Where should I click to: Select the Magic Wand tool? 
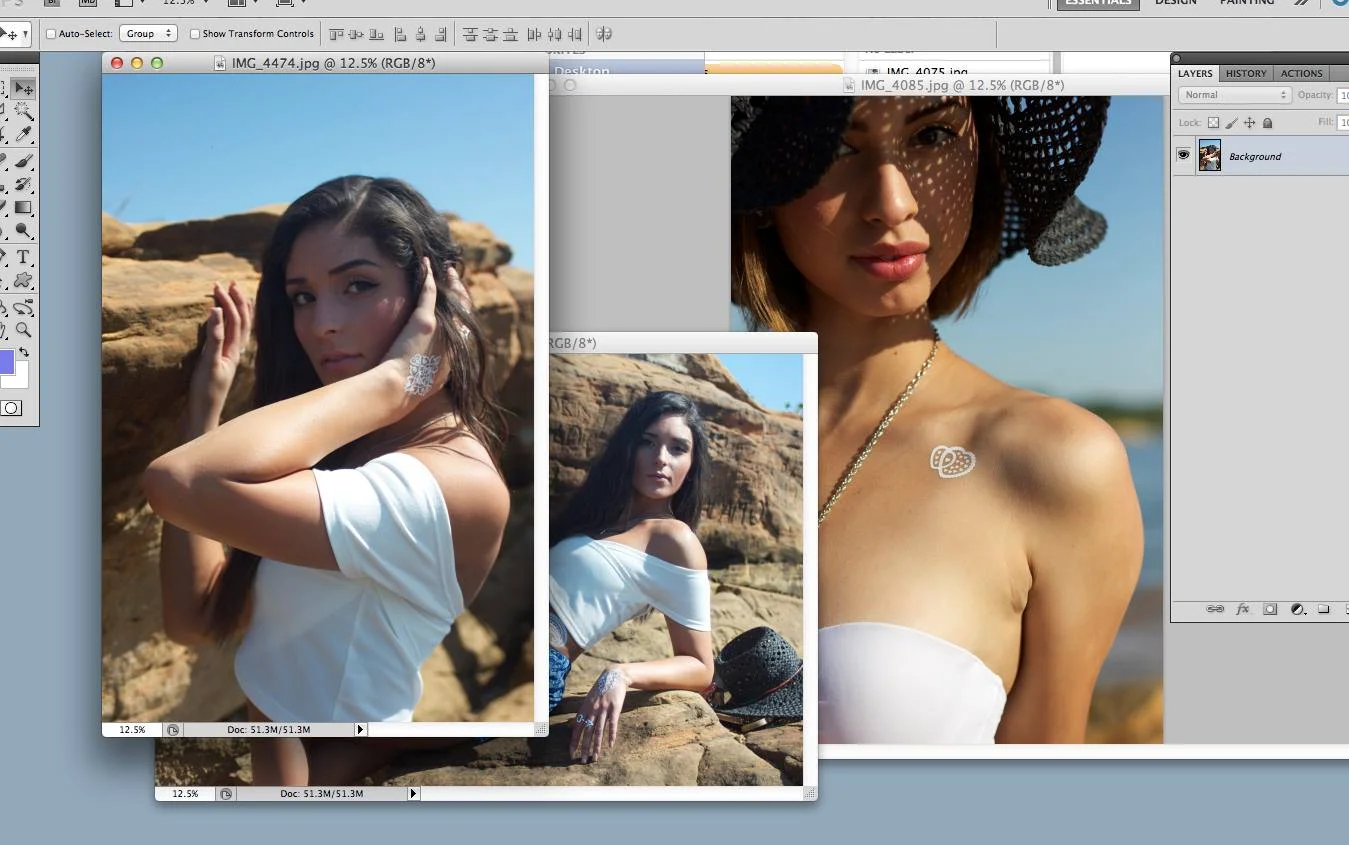coord(23,110)
